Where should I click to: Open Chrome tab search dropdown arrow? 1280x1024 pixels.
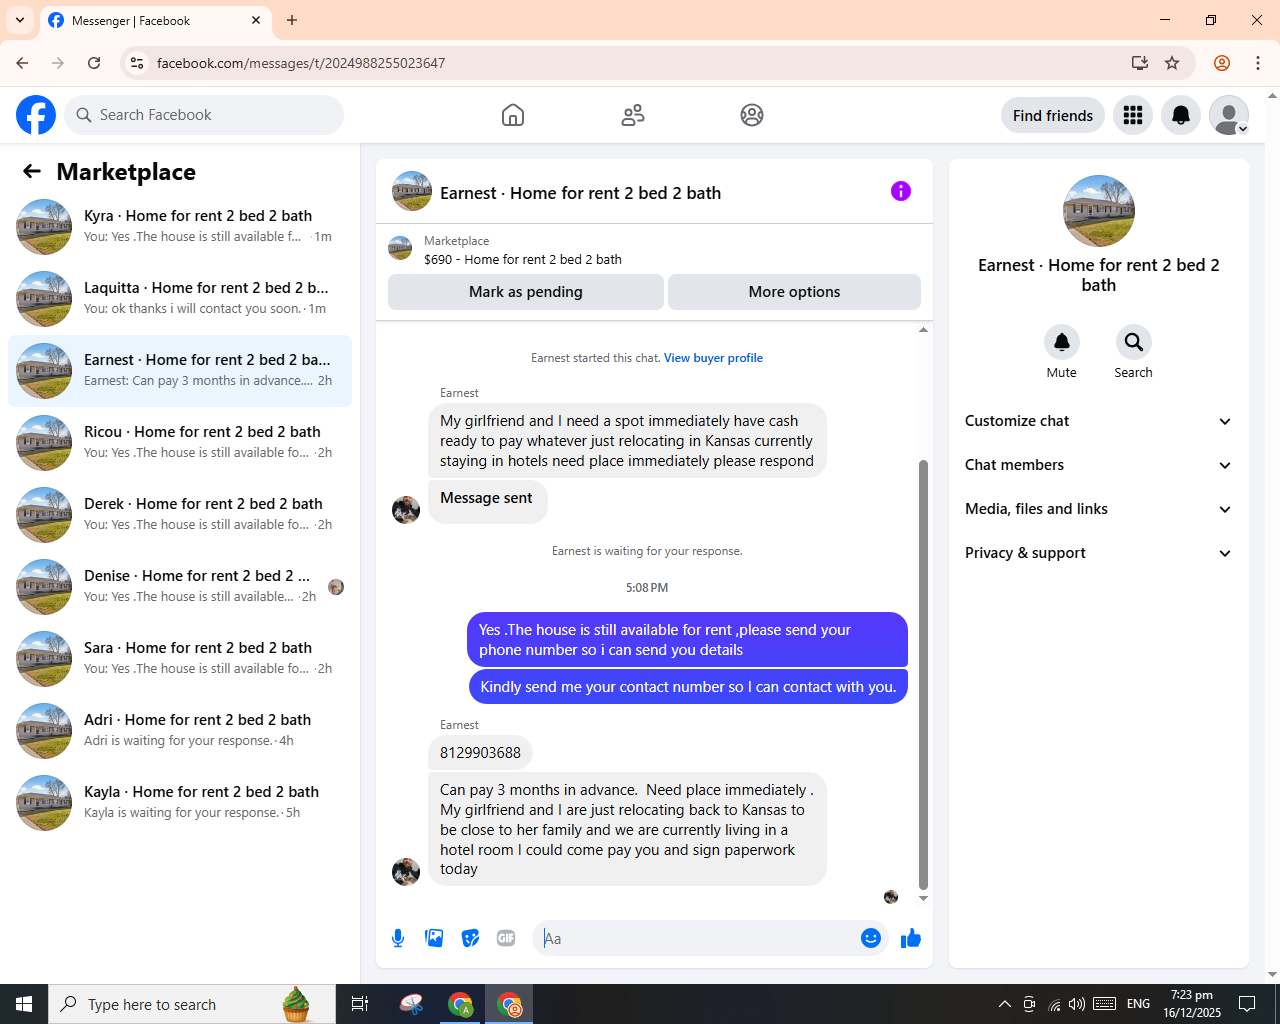click(x=20, y=20)
